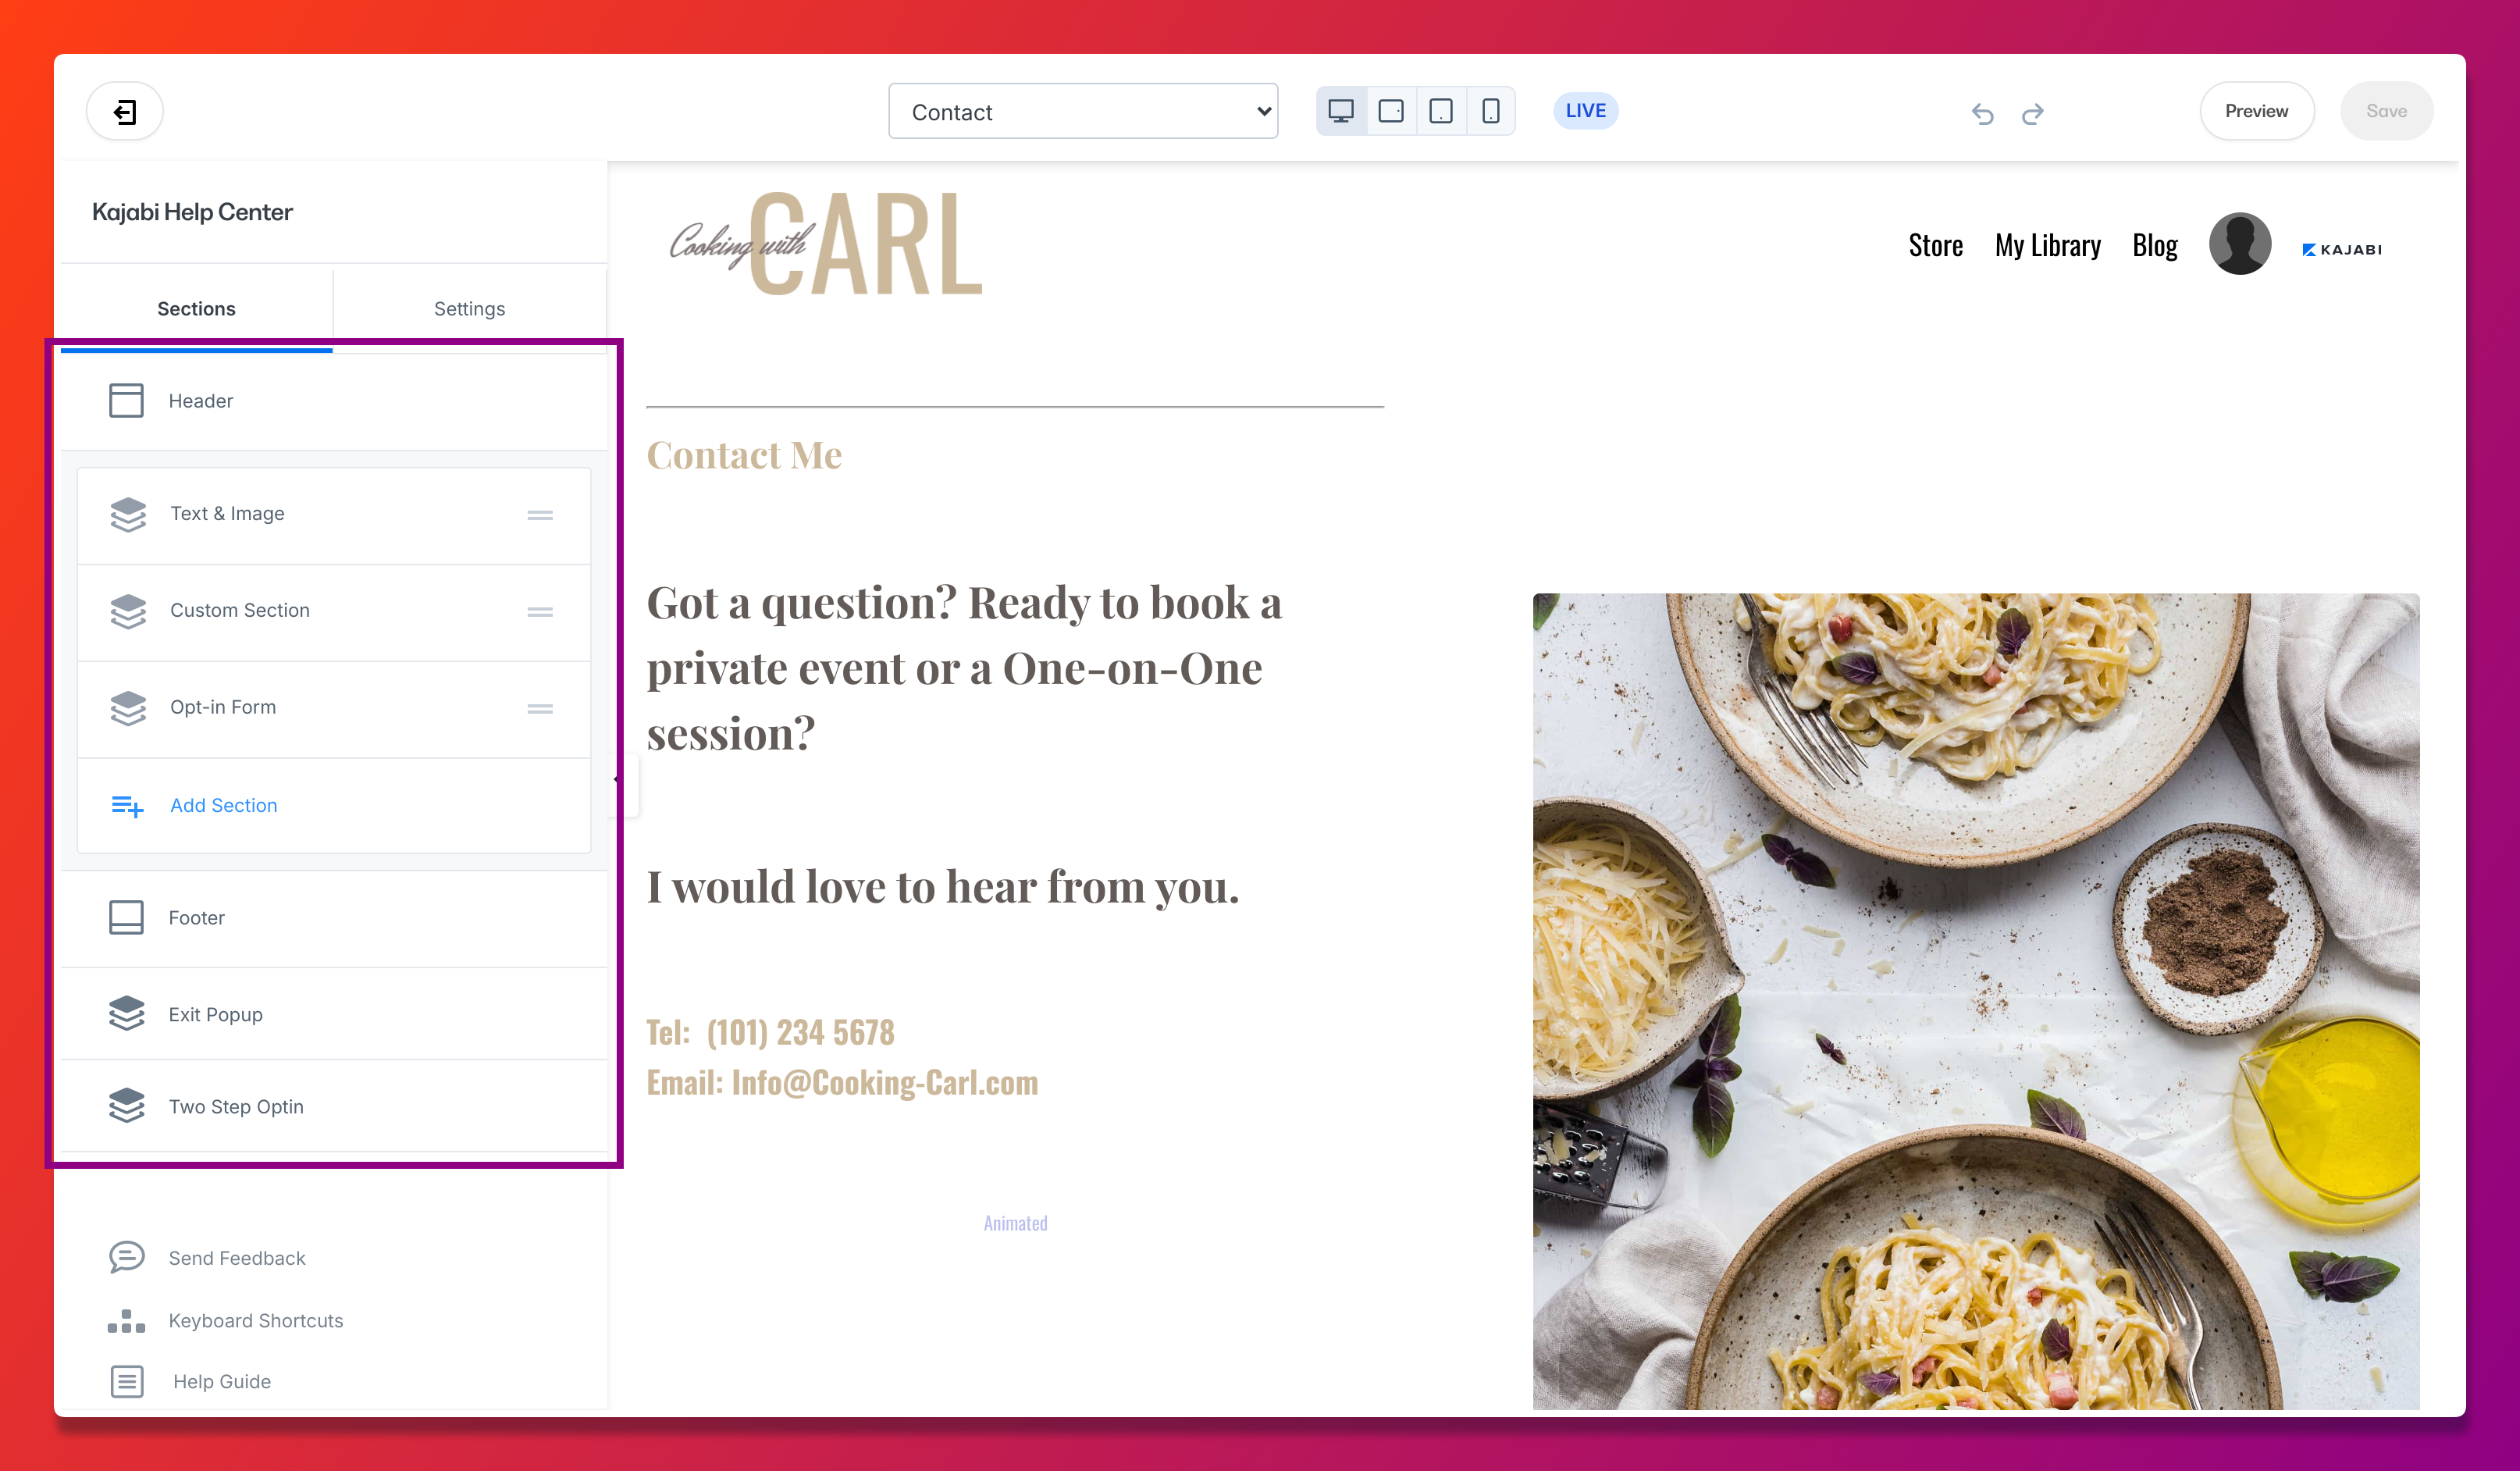Viewport: 2520px width, 1471px height.
Task: Click the Preview button
Action: (x=2257, y=111)
